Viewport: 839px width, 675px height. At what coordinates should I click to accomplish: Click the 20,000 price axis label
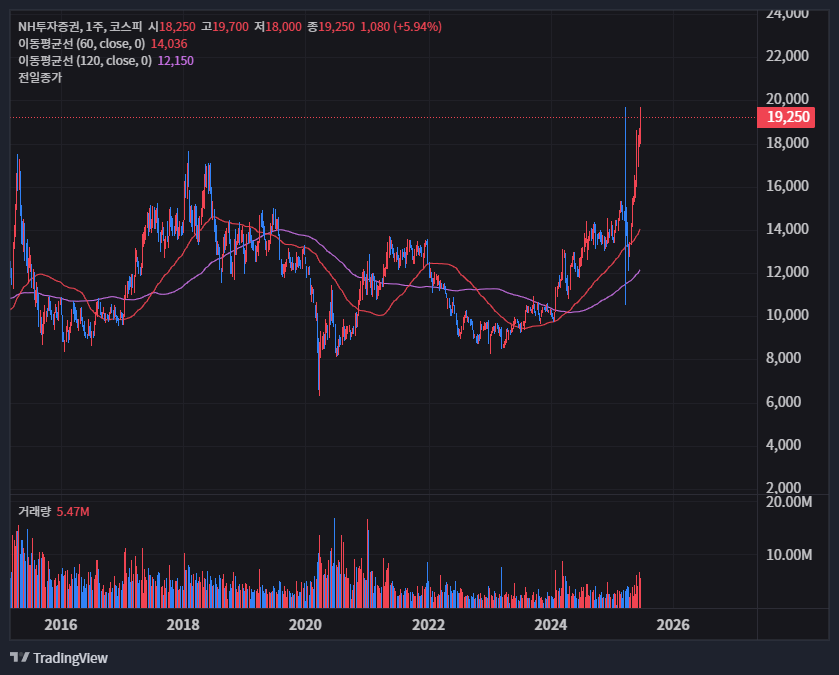pos(787,98)
